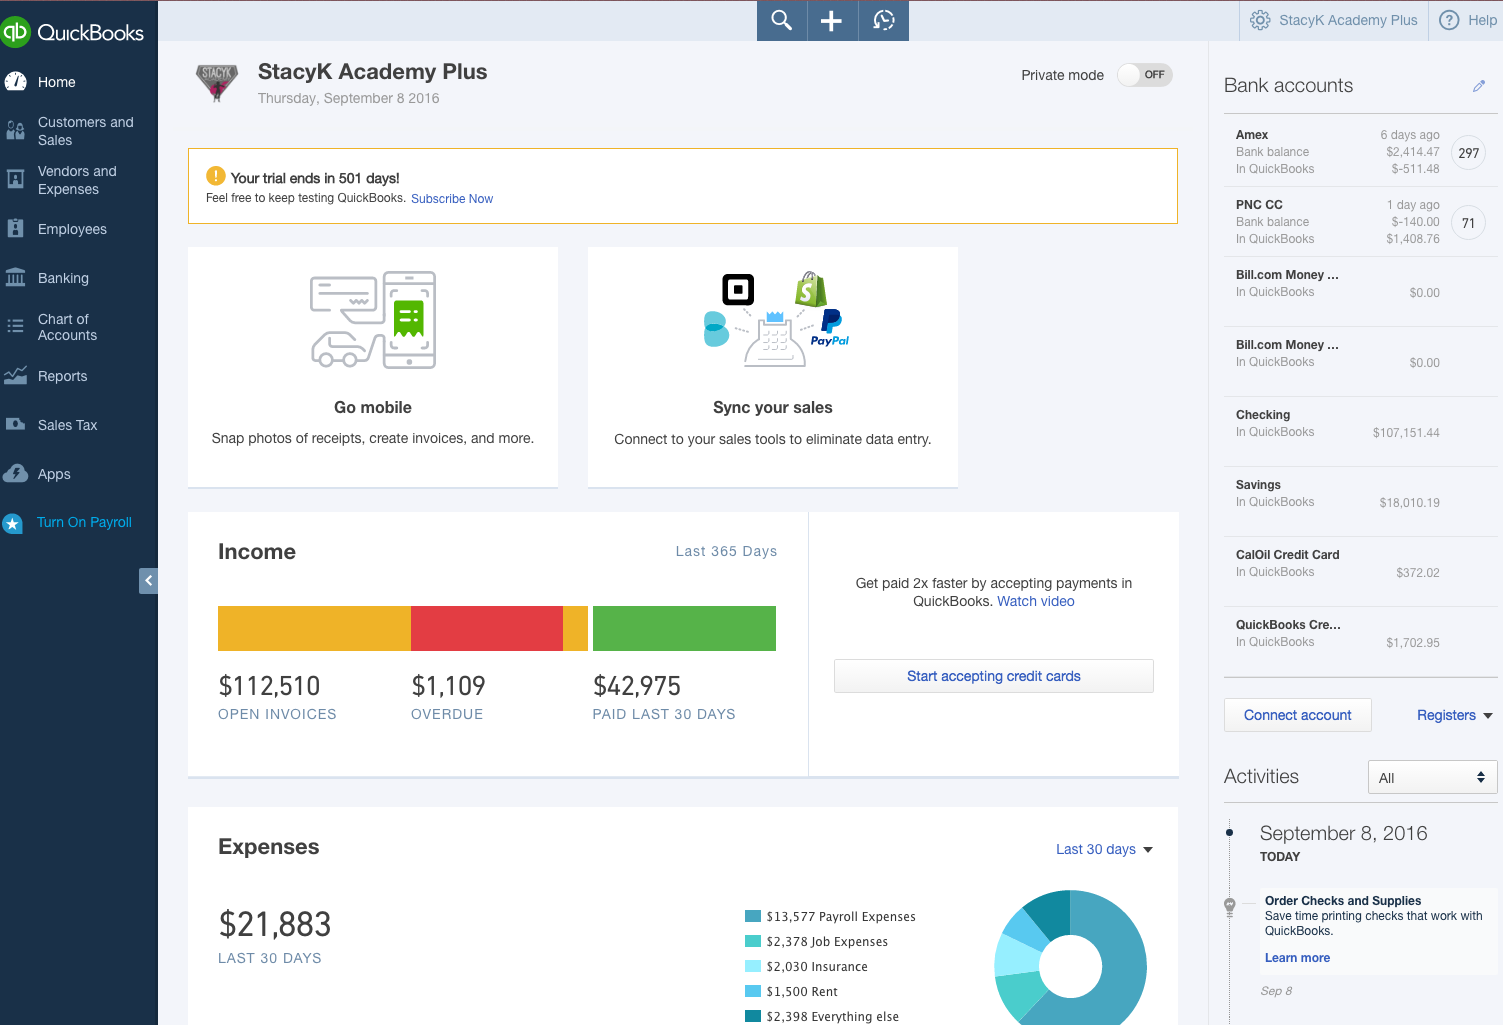
Task: Click the Chart of Accounts list icon
Action: pyautogui.click(x=15, y=326)
